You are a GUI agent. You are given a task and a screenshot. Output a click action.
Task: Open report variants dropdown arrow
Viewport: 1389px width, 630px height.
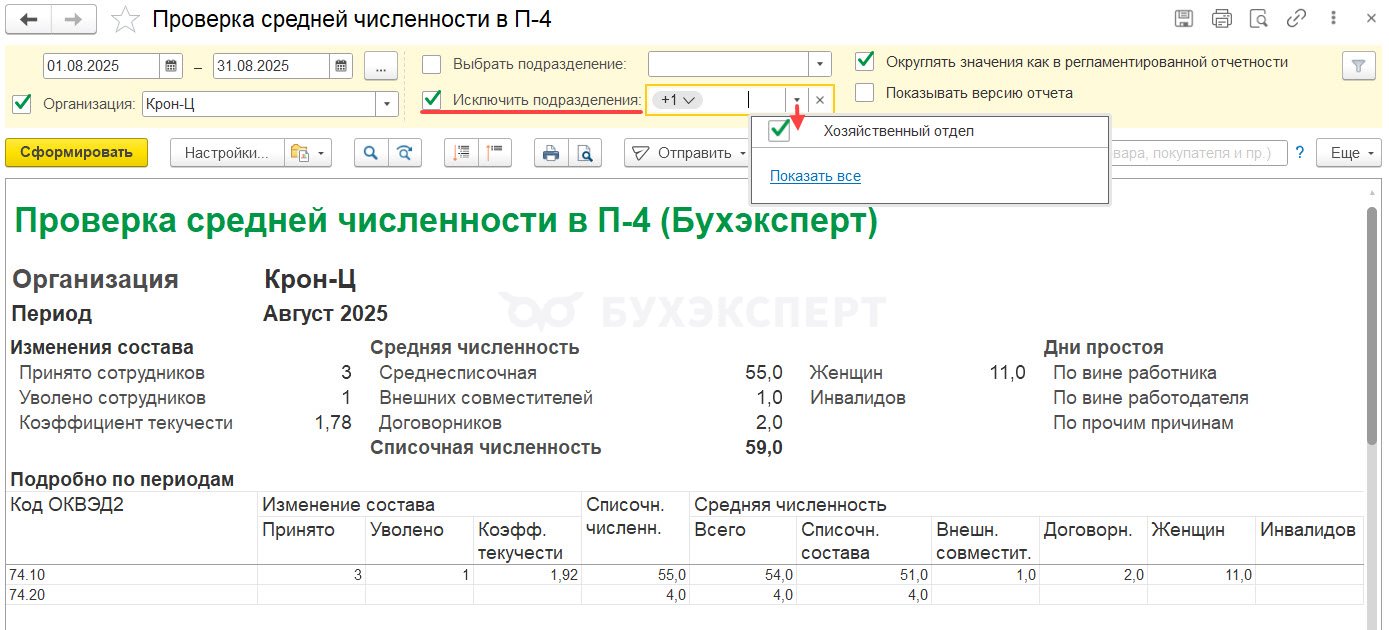(322, 153)
